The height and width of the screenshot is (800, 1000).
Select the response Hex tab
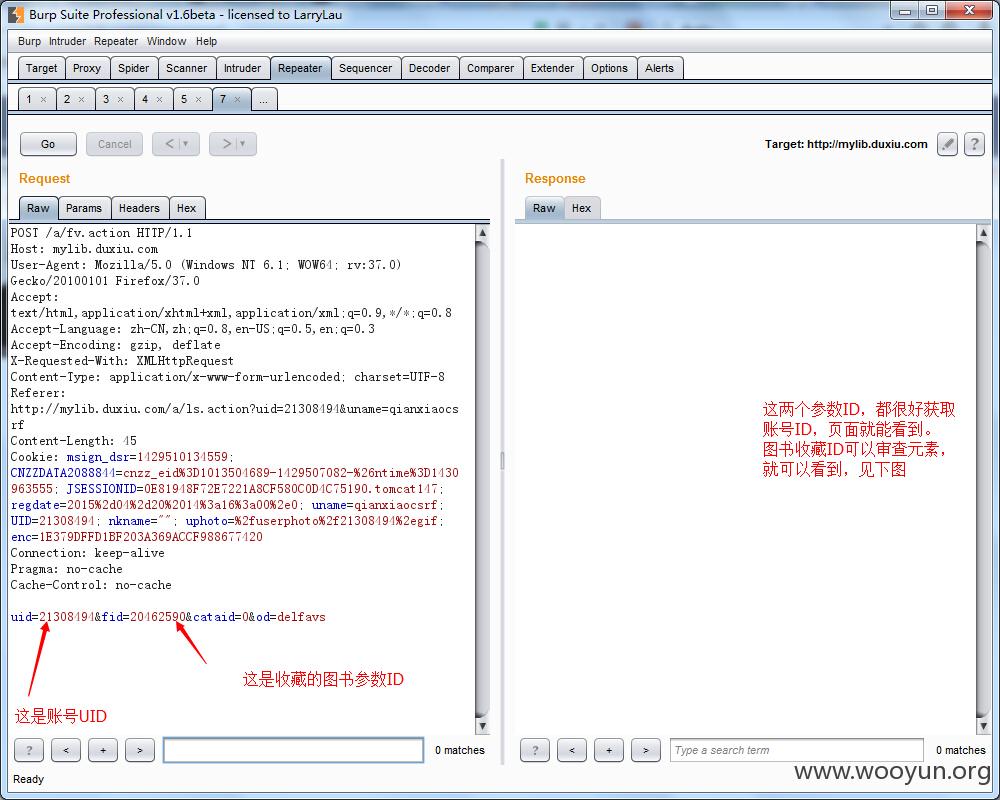pos(581,209)
